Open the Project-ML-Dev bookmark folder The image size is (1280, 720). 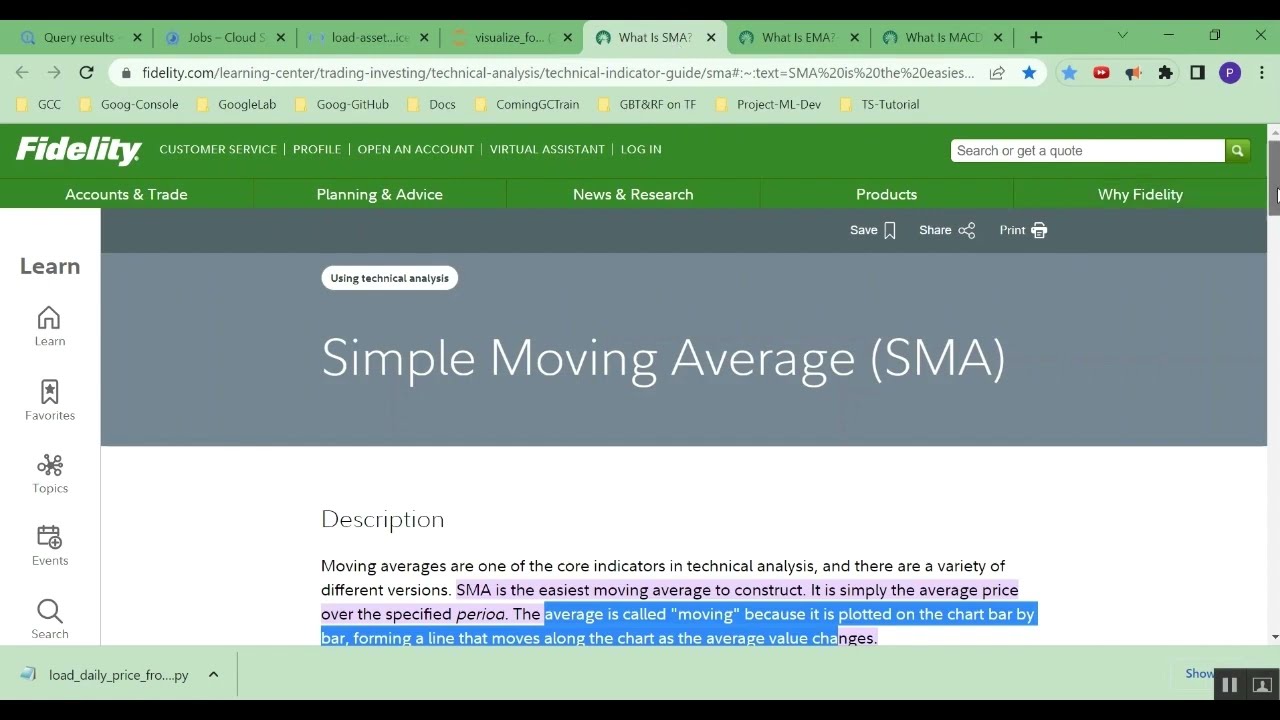pyautogui.click(x=768, y=104)
